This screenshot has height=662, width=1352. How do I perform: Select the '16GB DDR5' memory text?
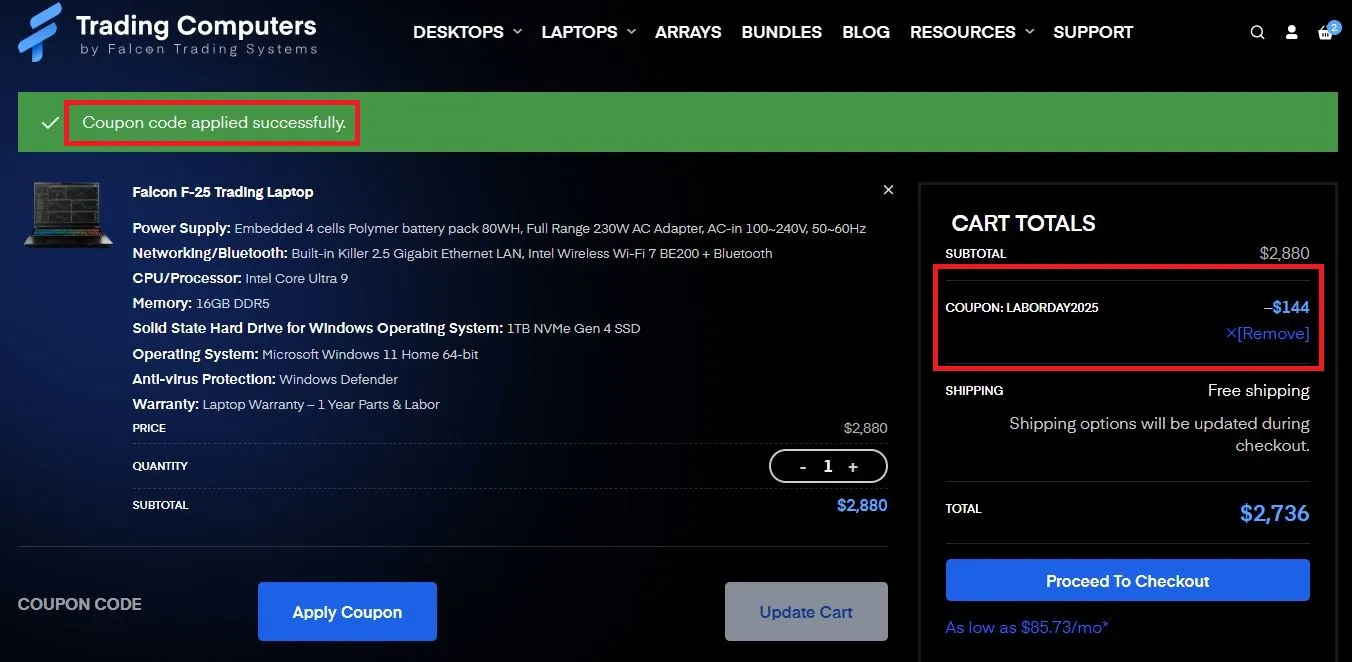[x=232, y=304]
